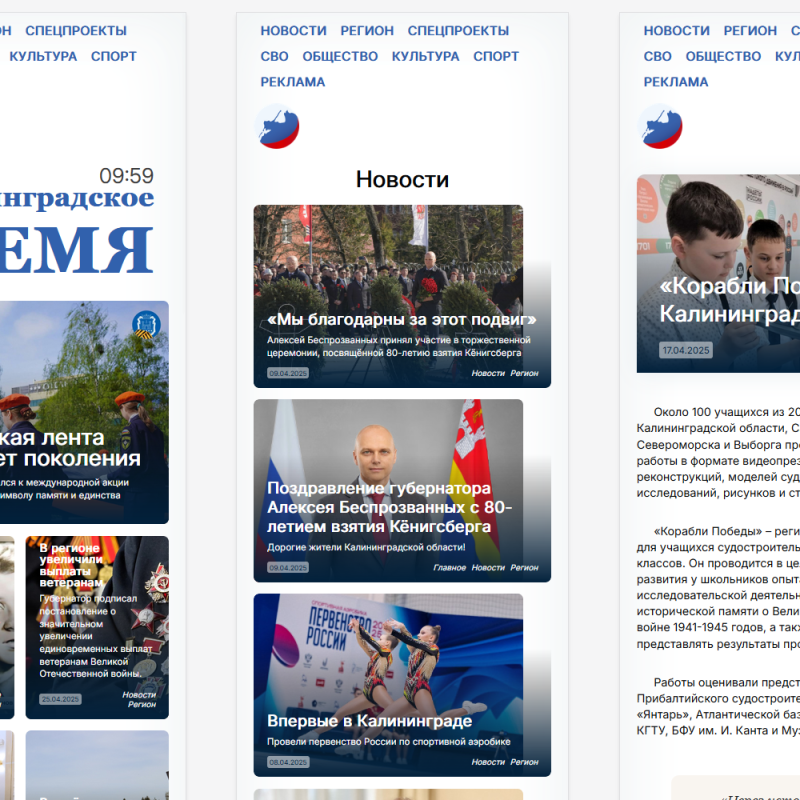Open КУЛЬТУРА in the middle panel menu
This screenshot has width=800, height=800.
click(x=426, y=56)
